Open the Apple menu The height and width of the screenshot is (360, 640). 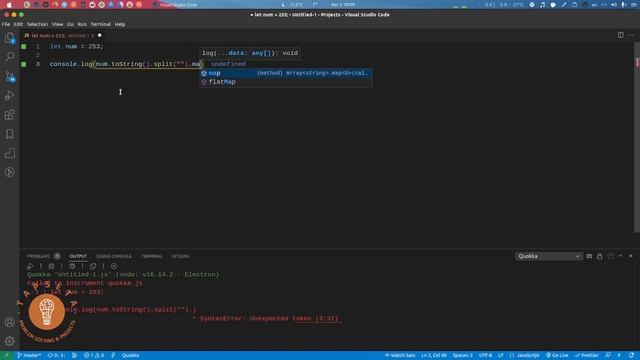coord(9,5)
